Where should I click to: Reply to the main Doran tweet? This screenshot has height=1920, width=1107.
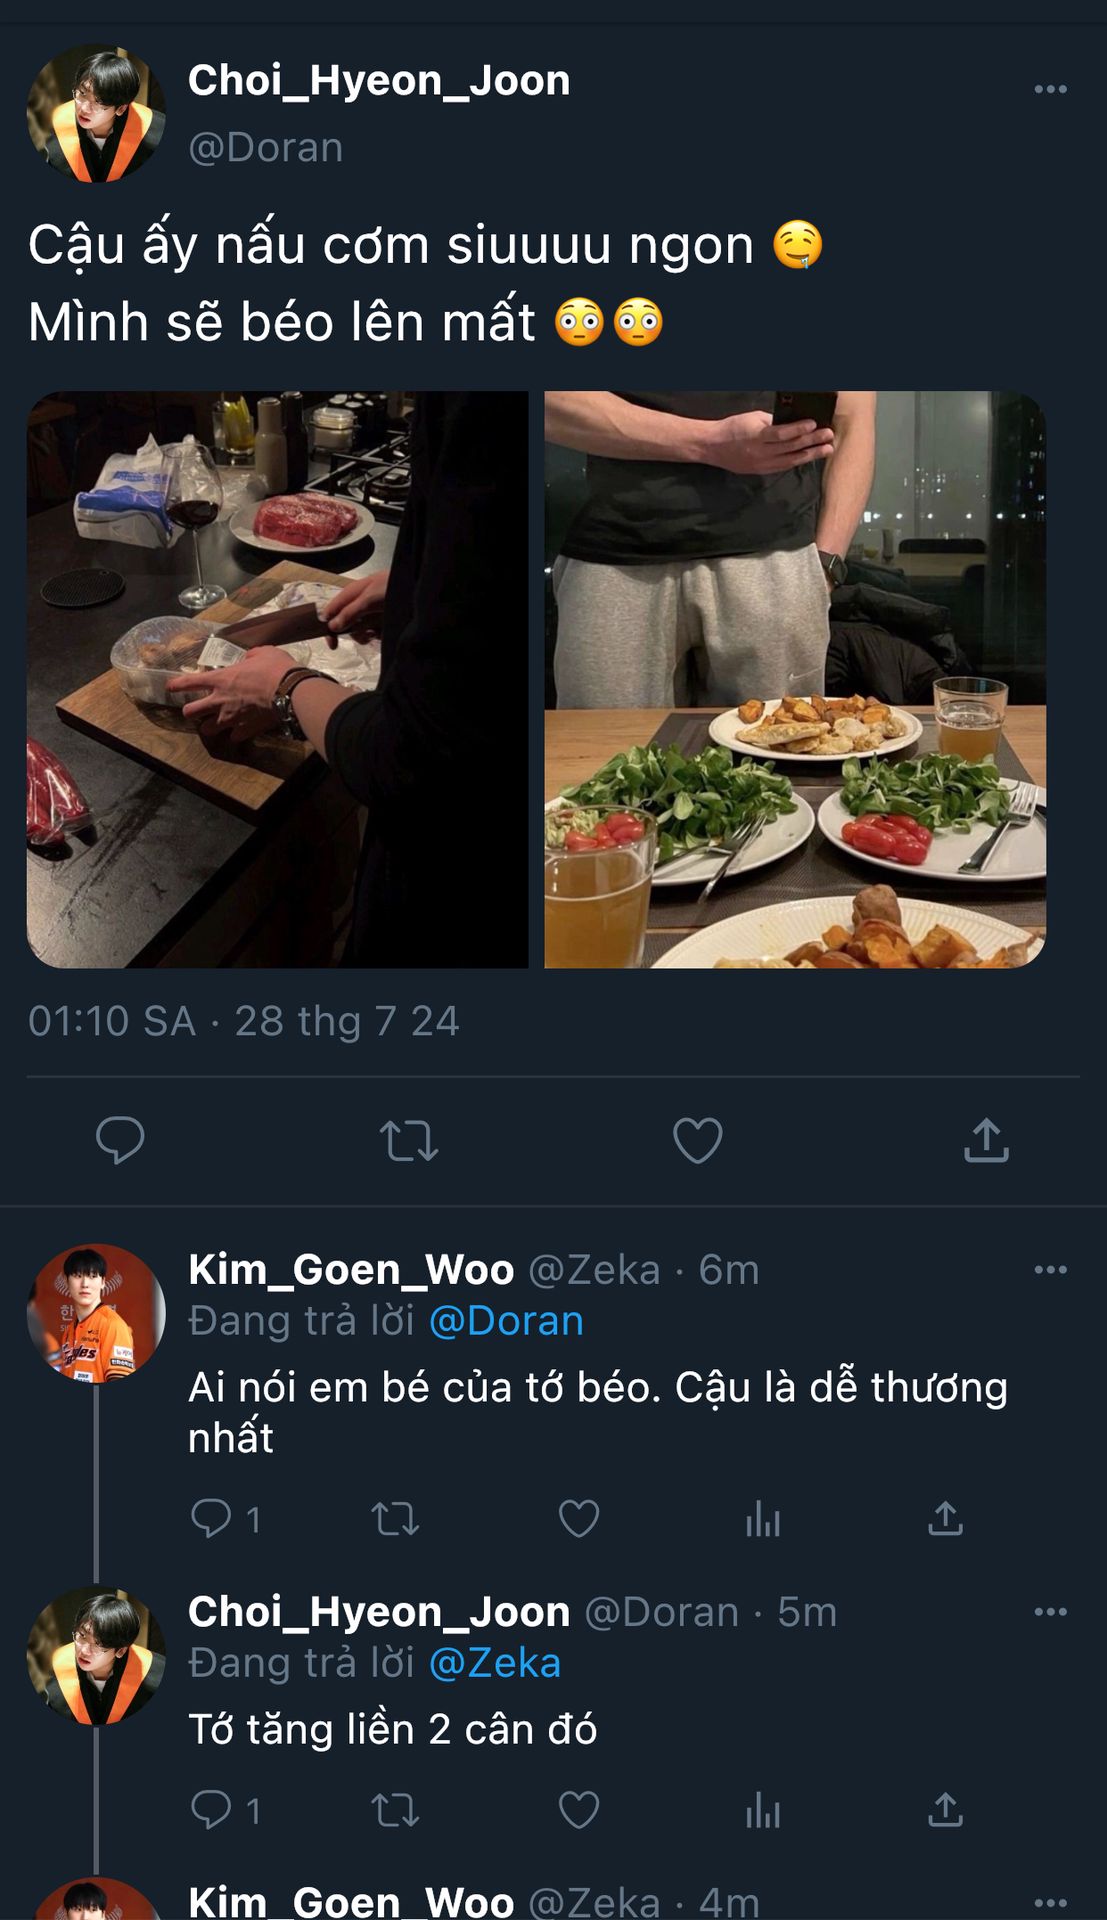click(x=120, y=1141)
